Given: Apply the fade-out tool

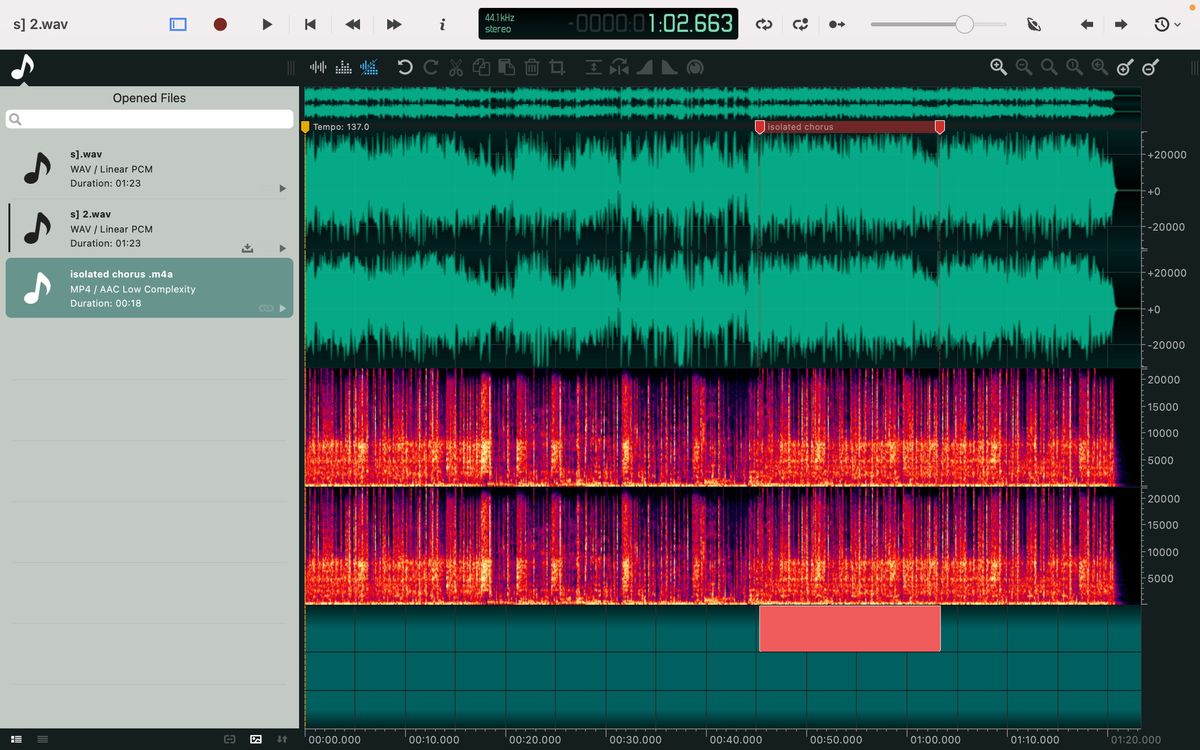Looking at the screenshot, I should (x=668, y=67).
